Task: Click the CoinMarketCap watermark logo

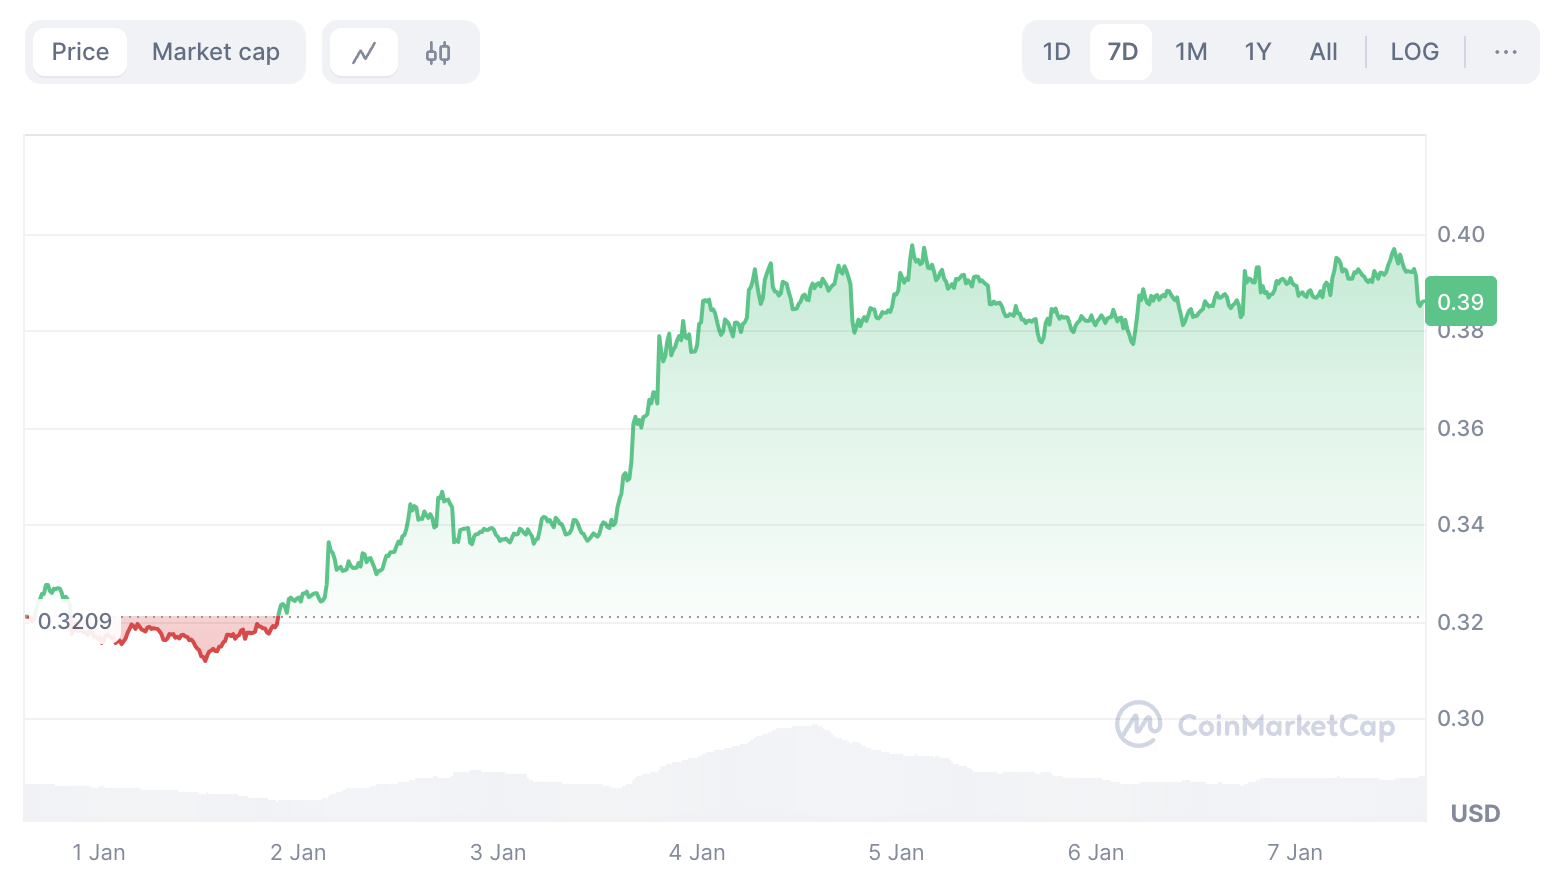Action: coord(1255,725)
